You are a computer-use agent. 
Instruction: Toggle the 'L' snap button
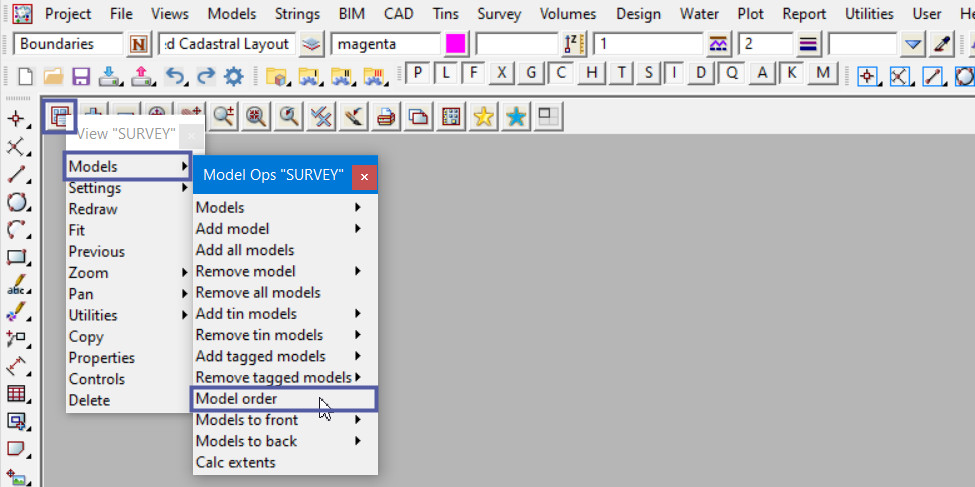(x=445, y=74)
